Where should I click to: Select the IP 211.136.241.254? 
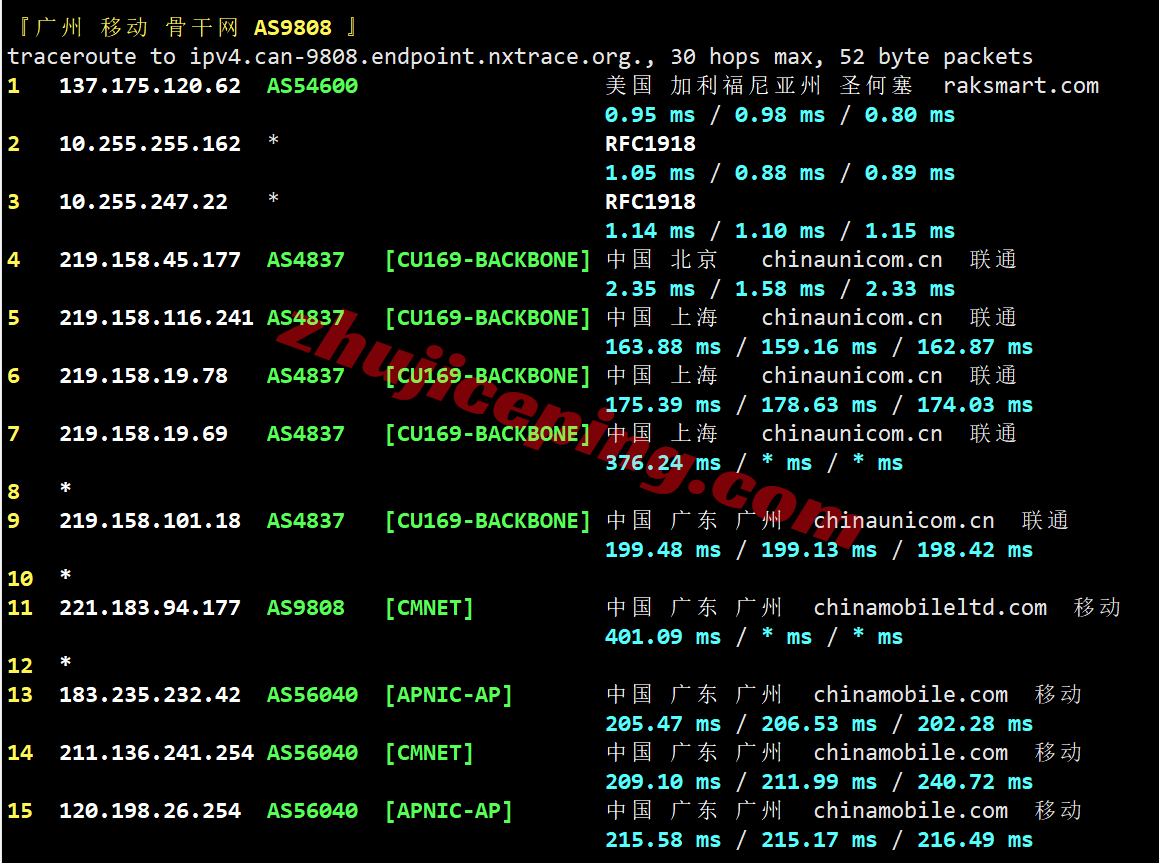(x=156, y=753)
